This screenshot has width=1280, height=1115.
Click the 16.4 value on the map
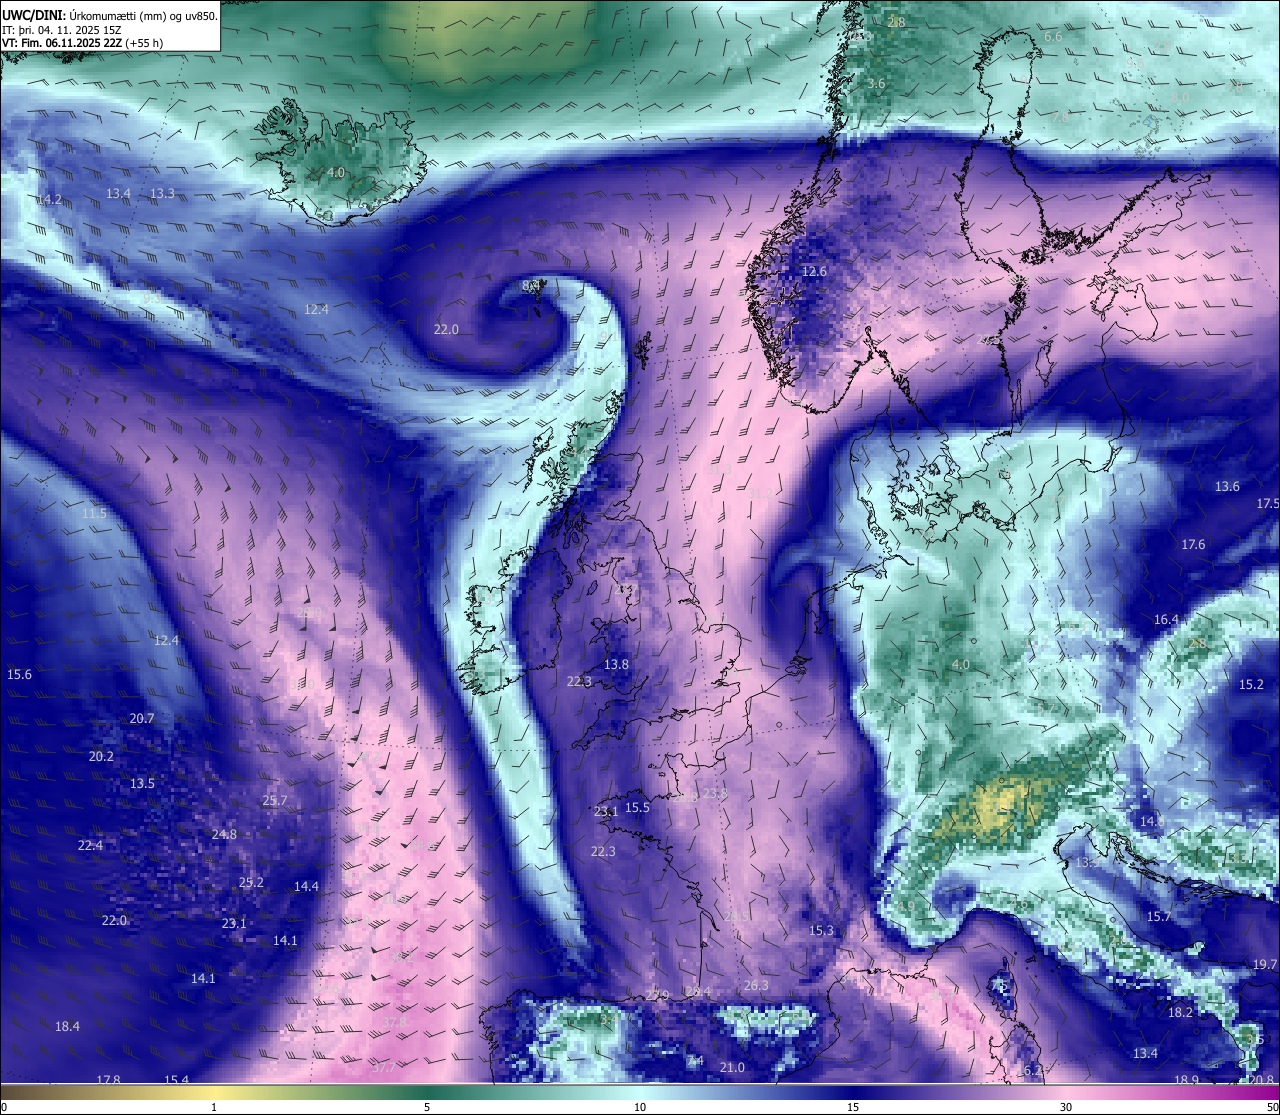[1166, 620]
